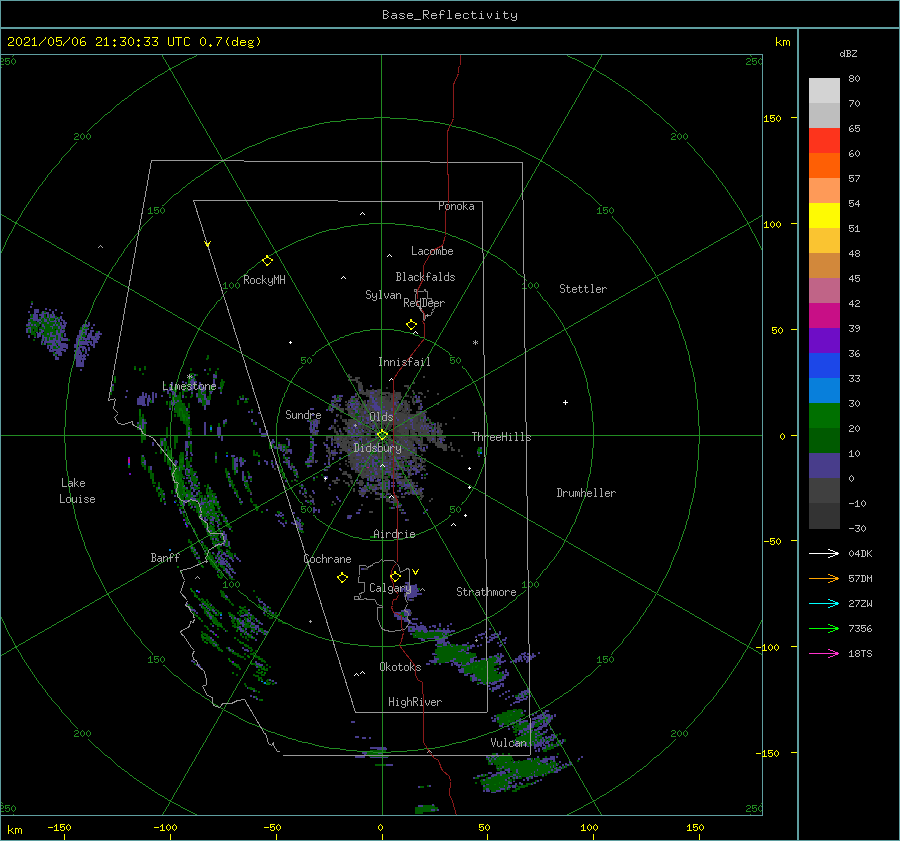The height and width of the screenshot is (841, 900).
Task: Click the echo patch northwest of Limestone
Action: (47, 330)
